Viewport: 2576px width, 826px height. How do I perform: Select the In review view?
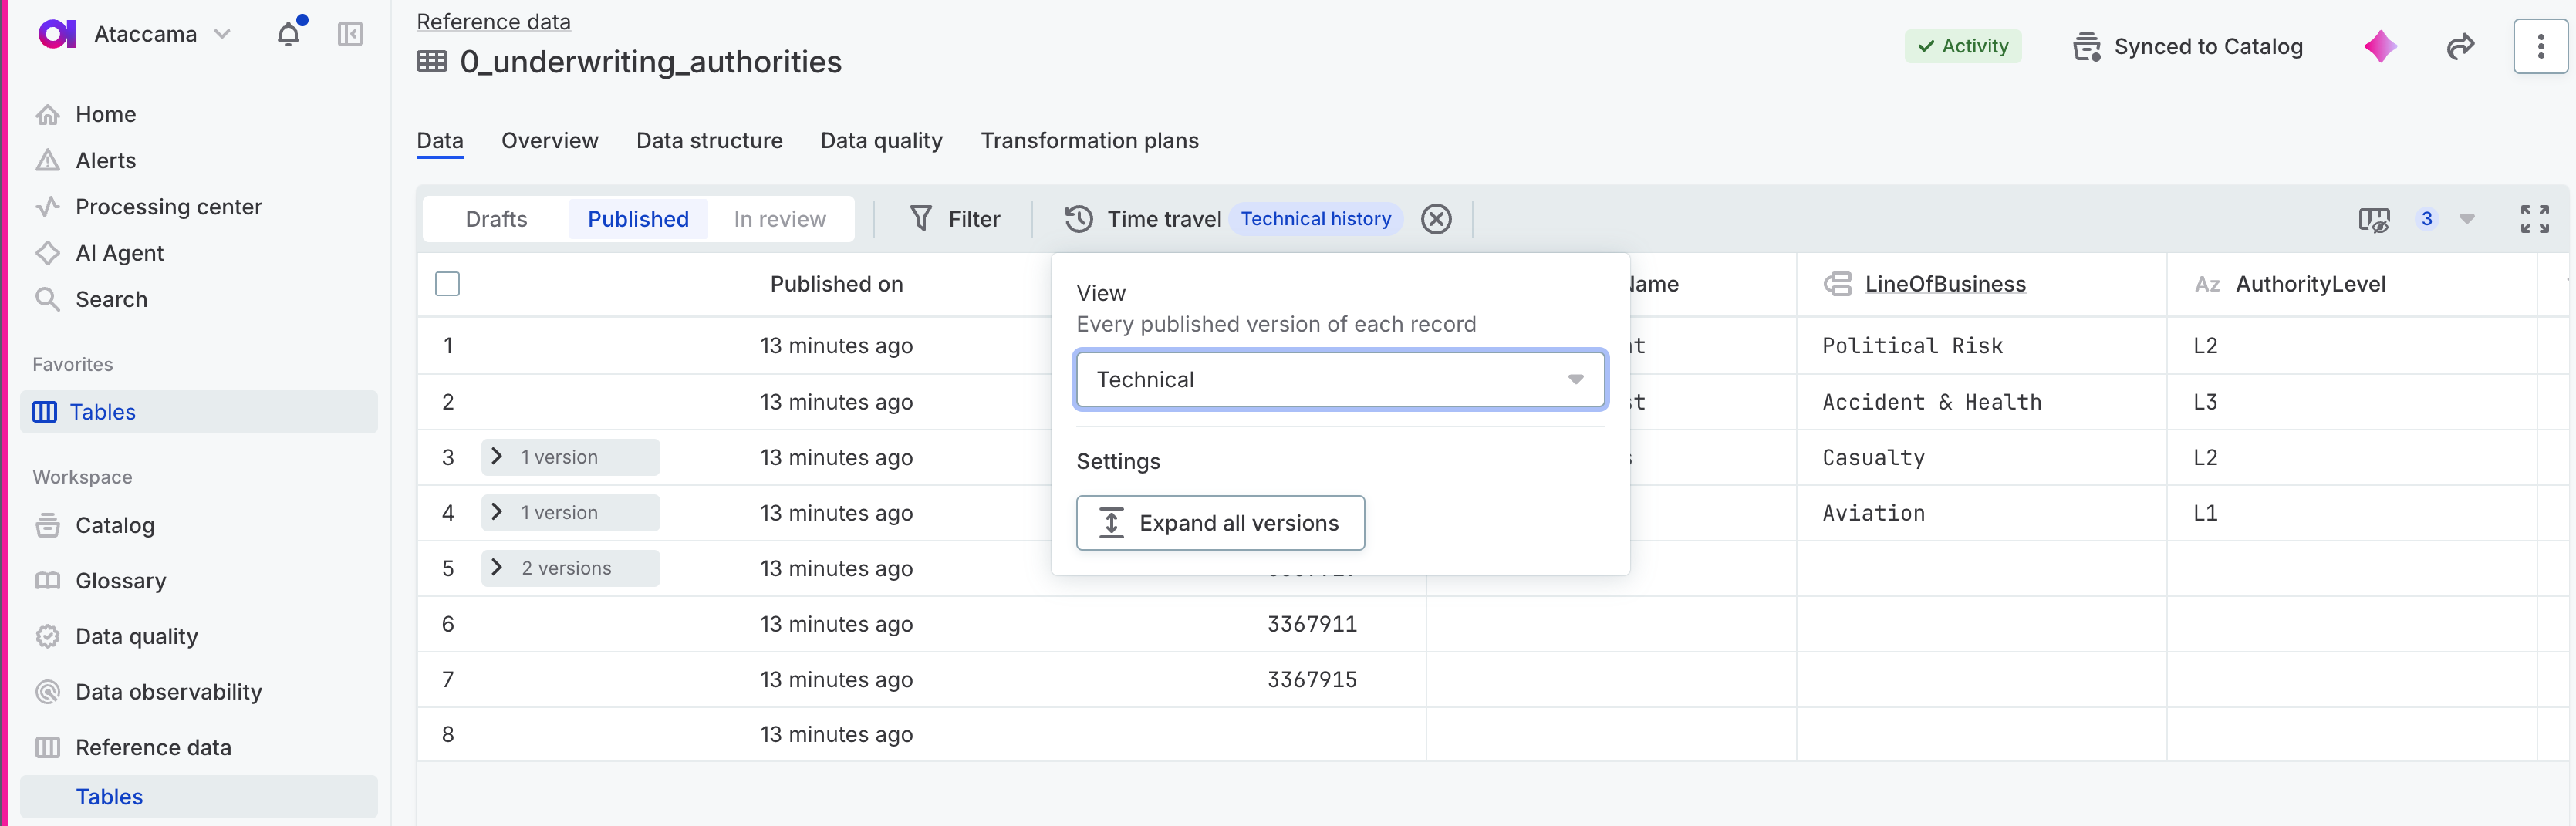coord(780,219)
